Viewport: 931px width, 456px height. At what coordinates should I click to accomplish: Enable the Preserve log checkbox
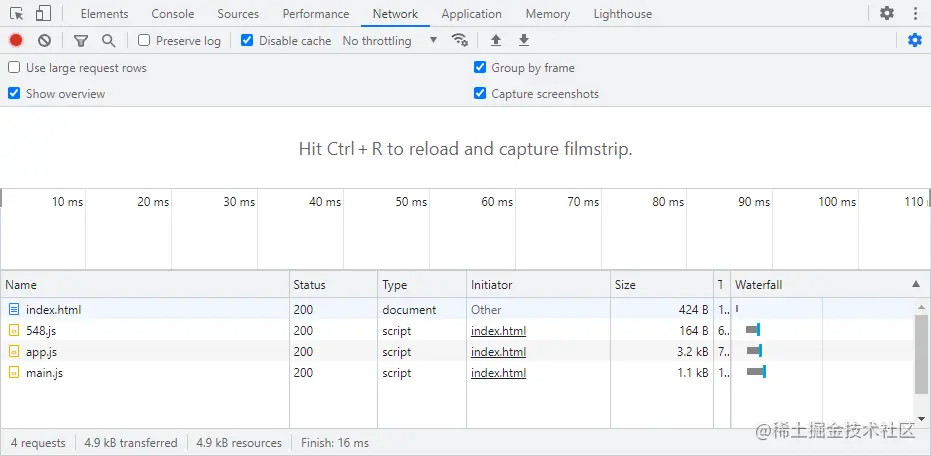[144, 41]
